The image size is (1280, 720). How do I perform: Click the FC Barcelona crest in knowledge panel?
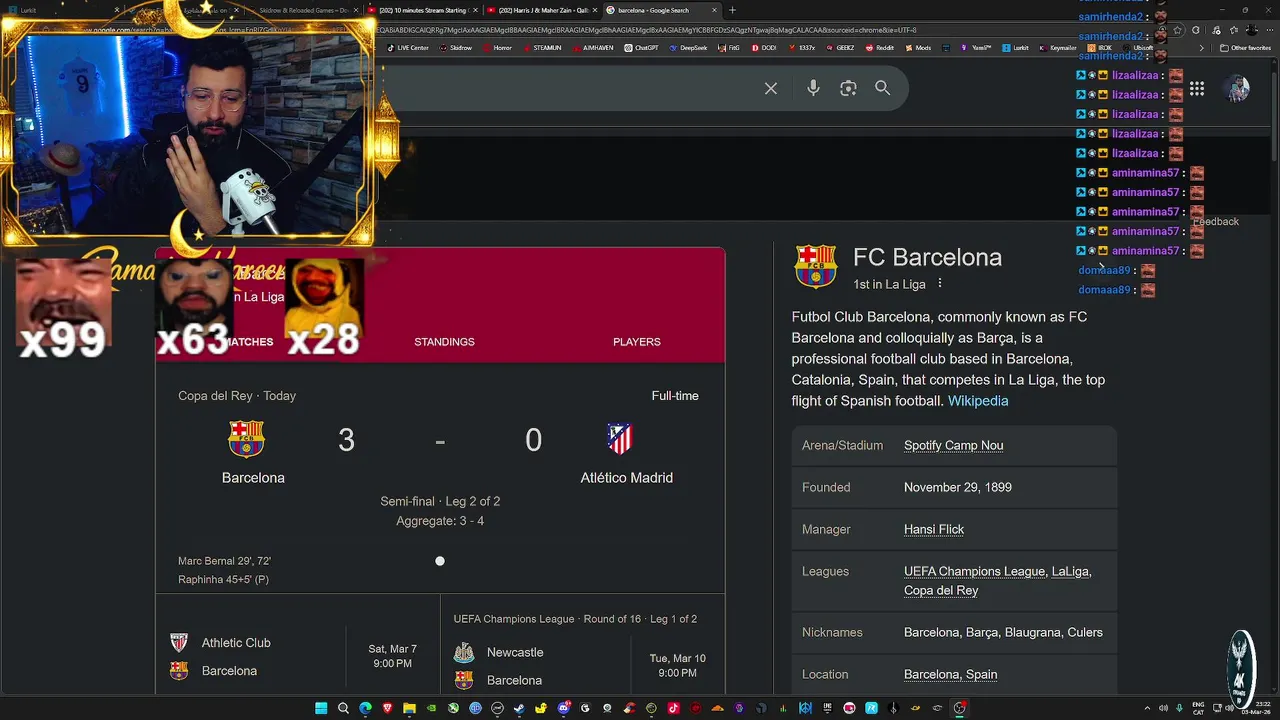(815, 267)
